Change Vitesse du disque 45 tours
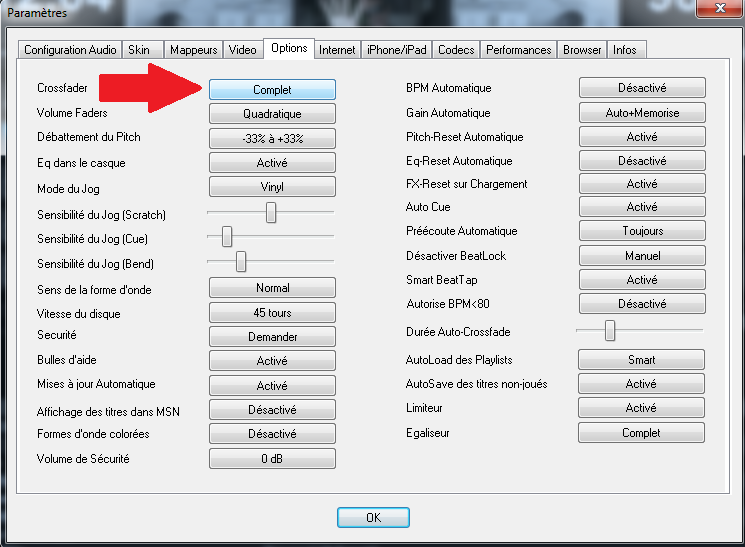Viewport: 745px width, 547px height. coord(272,313)
